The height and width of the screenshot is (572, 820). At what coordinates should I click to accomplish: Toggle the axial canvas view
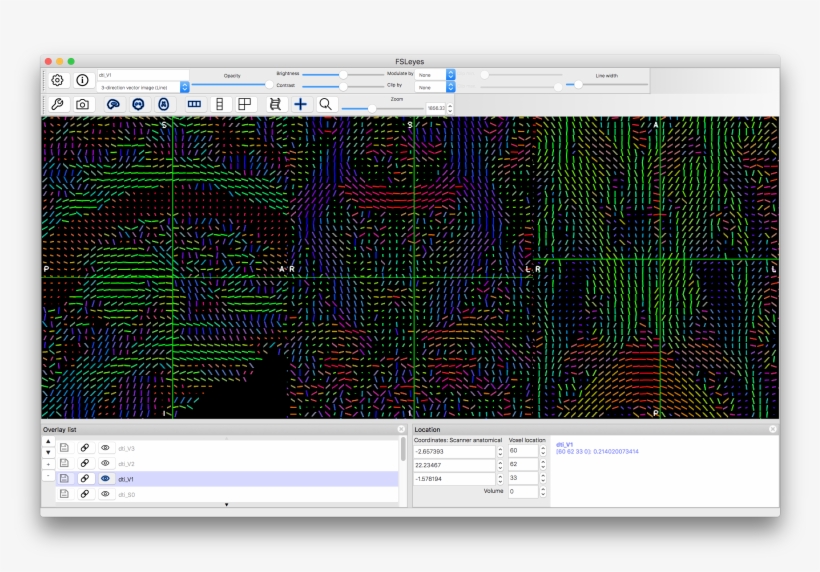click(163, 104)
